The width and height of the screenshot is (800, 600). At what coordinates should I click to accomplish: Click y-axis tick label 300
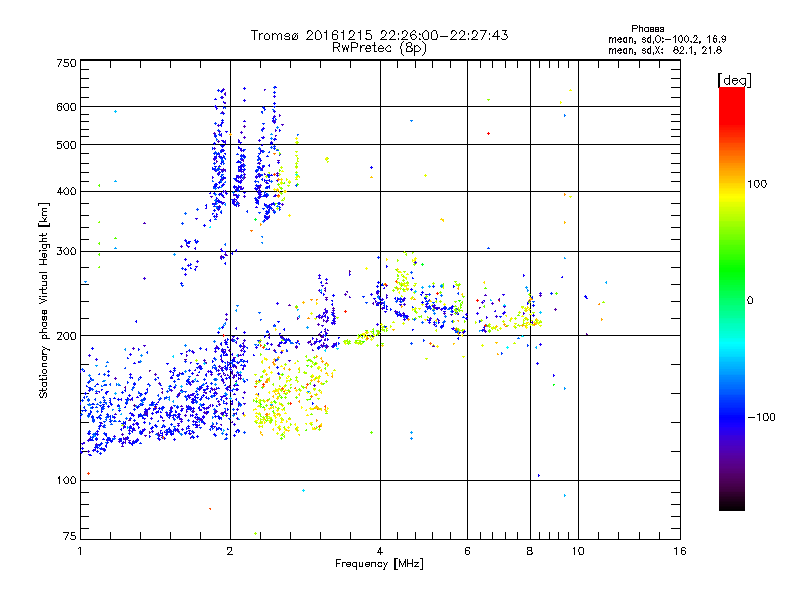[67, 252]
